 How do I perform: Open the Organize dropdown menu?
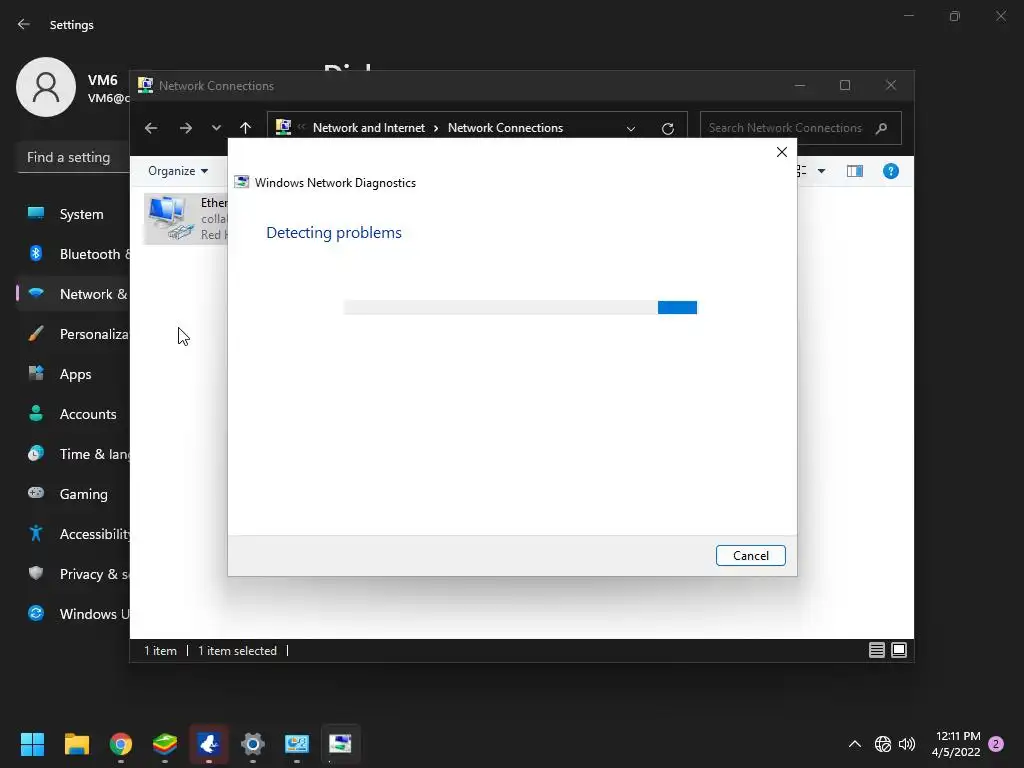178,171
